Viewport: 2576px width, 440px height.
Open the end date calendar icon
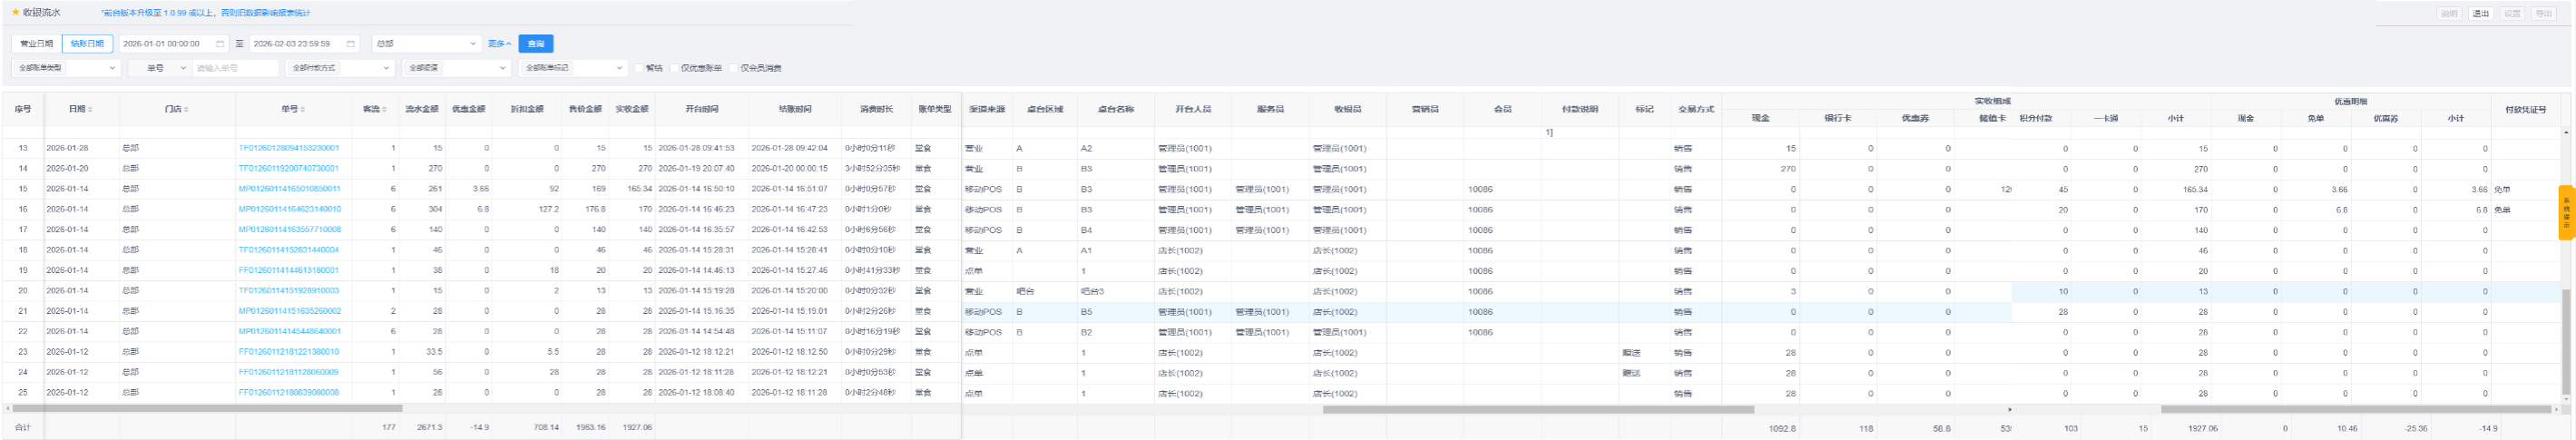(x=351, y=44)
